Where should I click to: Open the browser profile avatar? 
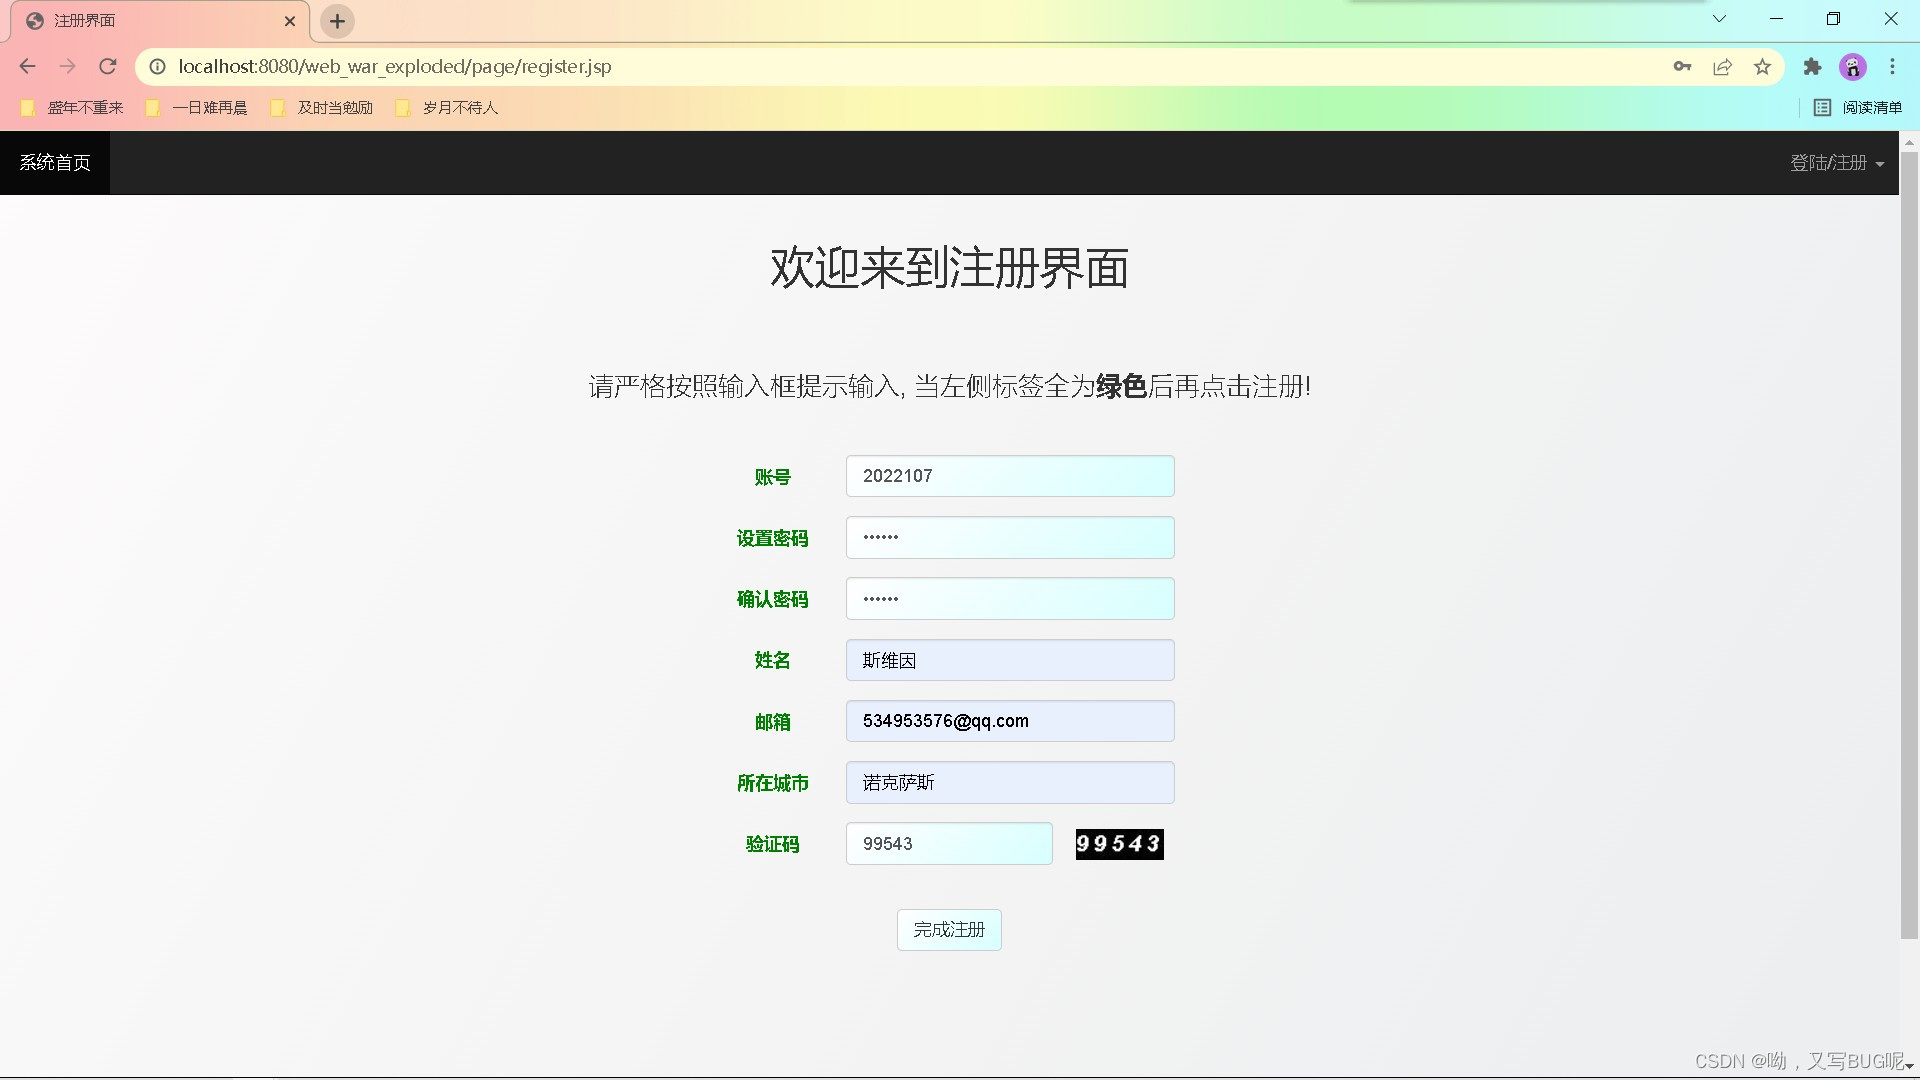pyautogui.click(x=1853, y=67)
